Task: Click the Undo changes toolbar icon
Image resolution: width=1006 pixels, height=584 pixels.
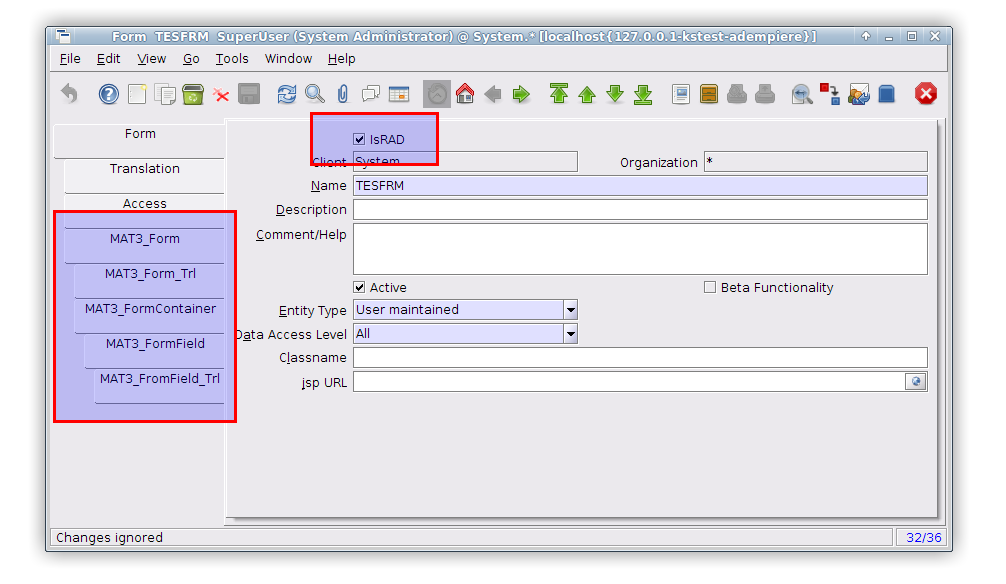Action: (69, 94)
